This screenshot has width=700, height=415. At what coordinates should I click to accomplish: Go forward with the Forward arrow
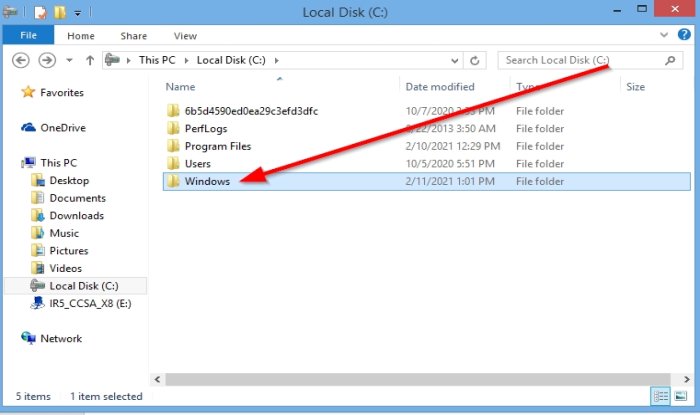pos(47,60)
